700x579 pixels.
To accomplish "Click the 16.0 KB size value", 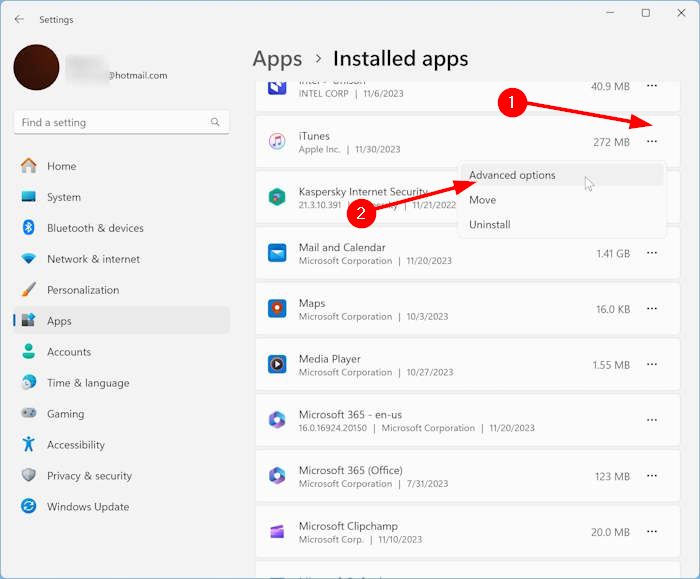I will coord(613,309).
